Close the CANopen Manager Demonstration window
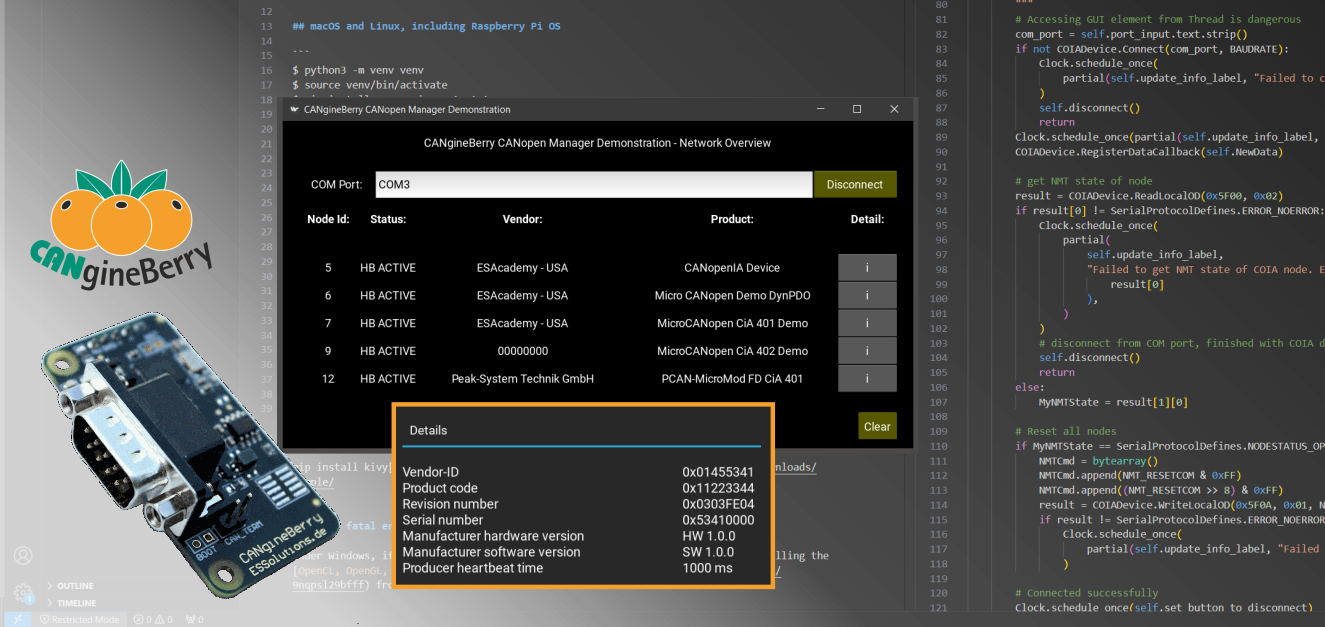Viewport: 1325px width, 627px height. [x=894, y=109]
